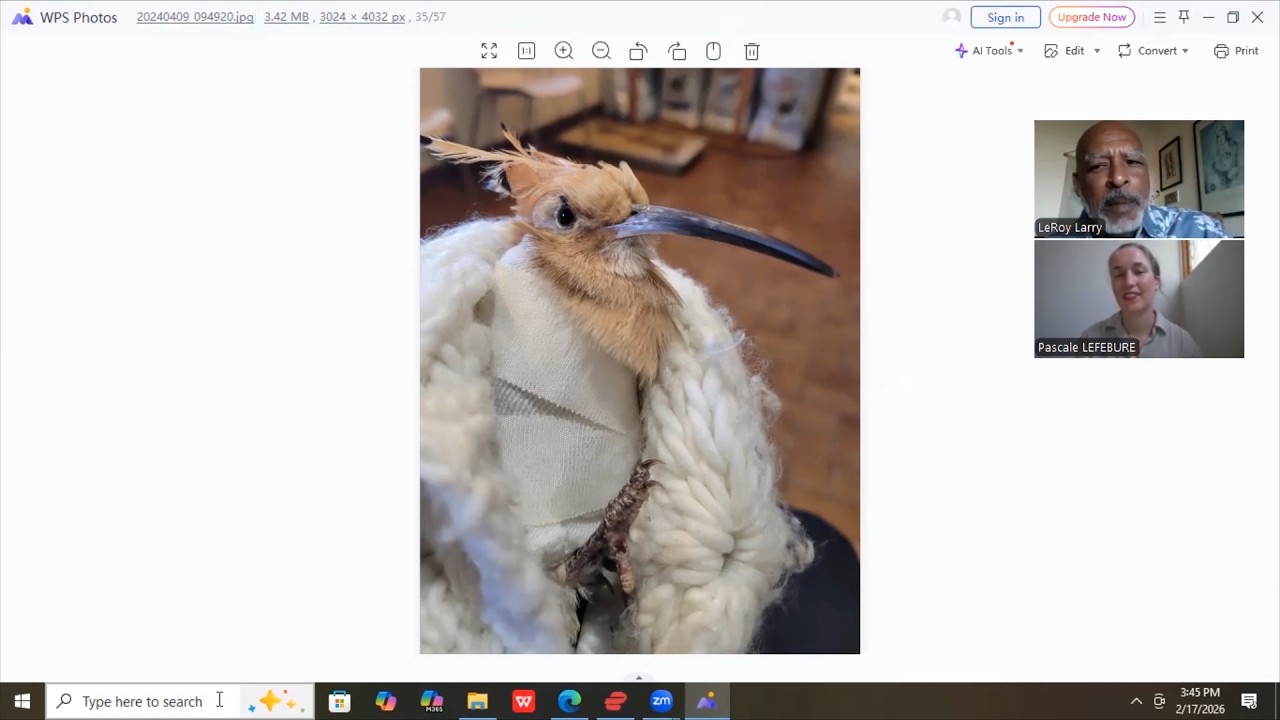Click the Sign in button
The image size is (1280, 720).
(1005, 17)
